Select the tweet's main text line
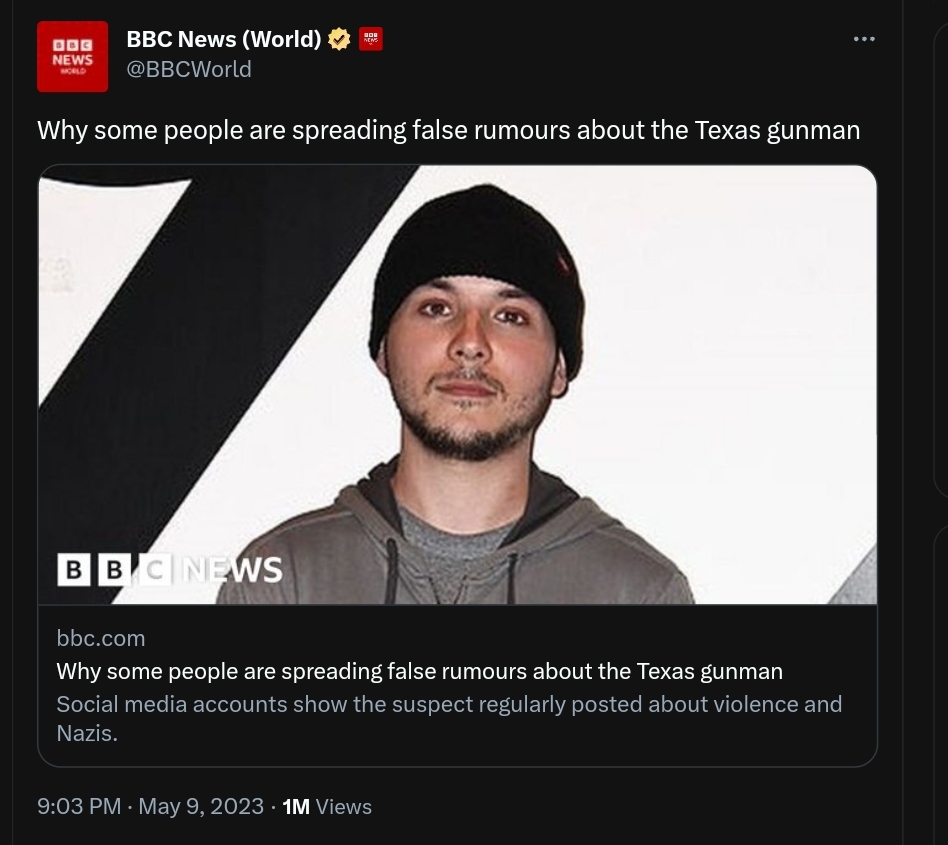948x845 pixels. click(448, 130)
